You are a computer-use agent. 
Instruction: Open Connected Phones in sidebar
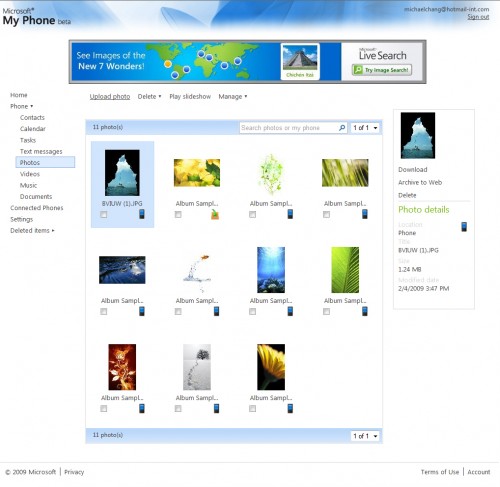click(x=37, y=208)
